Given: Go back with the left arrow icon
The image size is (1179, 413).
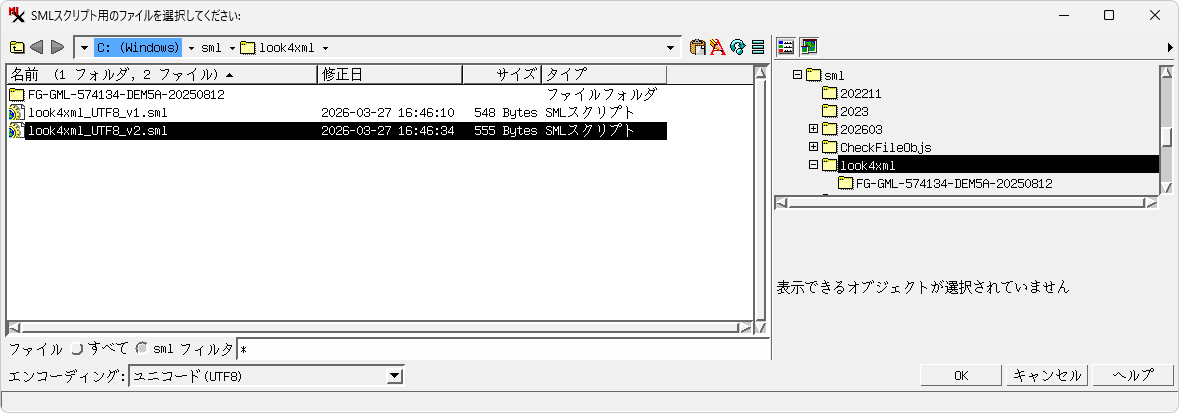Looking at the screenshot, I should click(37, 47).
